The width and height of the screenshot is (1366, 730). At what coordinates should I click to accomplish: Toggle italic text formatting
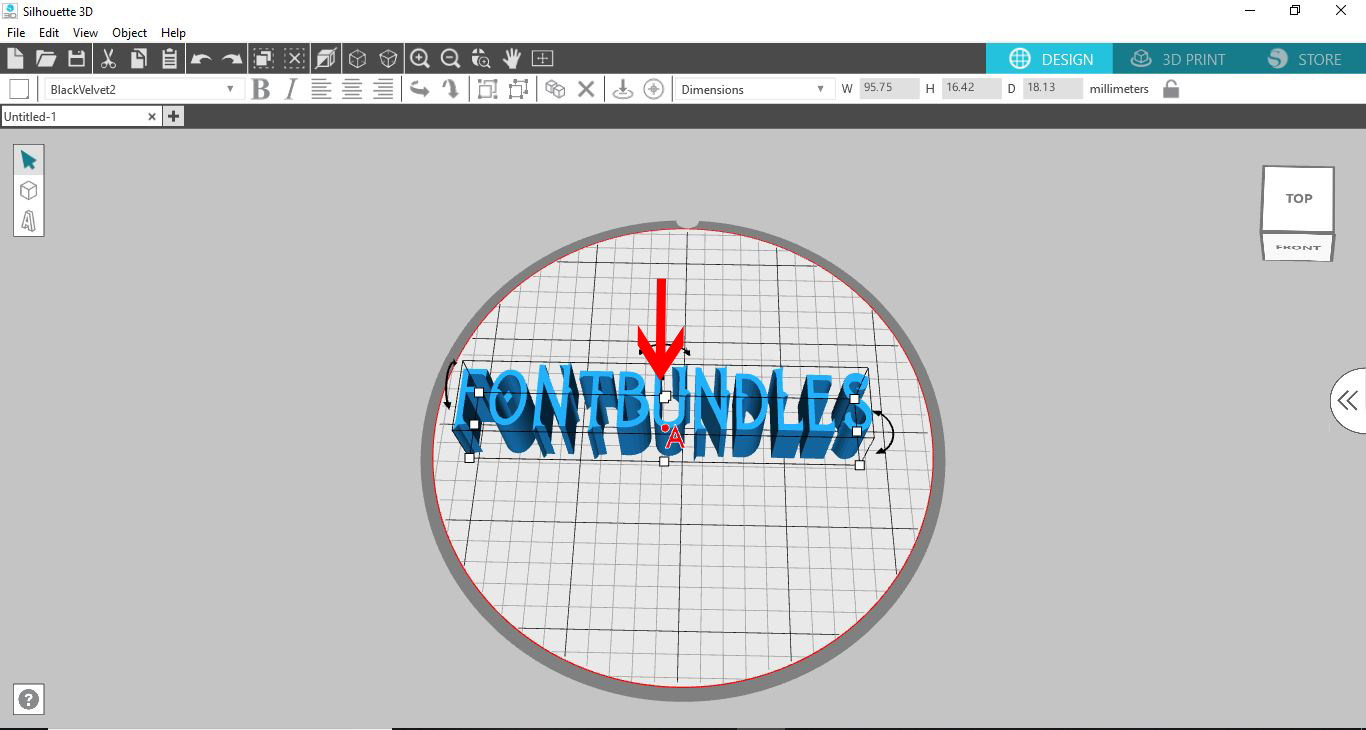click(x=291, y=89)
